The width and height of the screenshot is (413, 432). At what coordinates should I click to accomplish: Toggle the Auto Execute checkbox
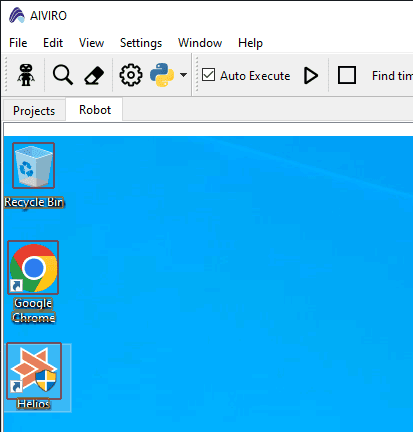[208, 75]
